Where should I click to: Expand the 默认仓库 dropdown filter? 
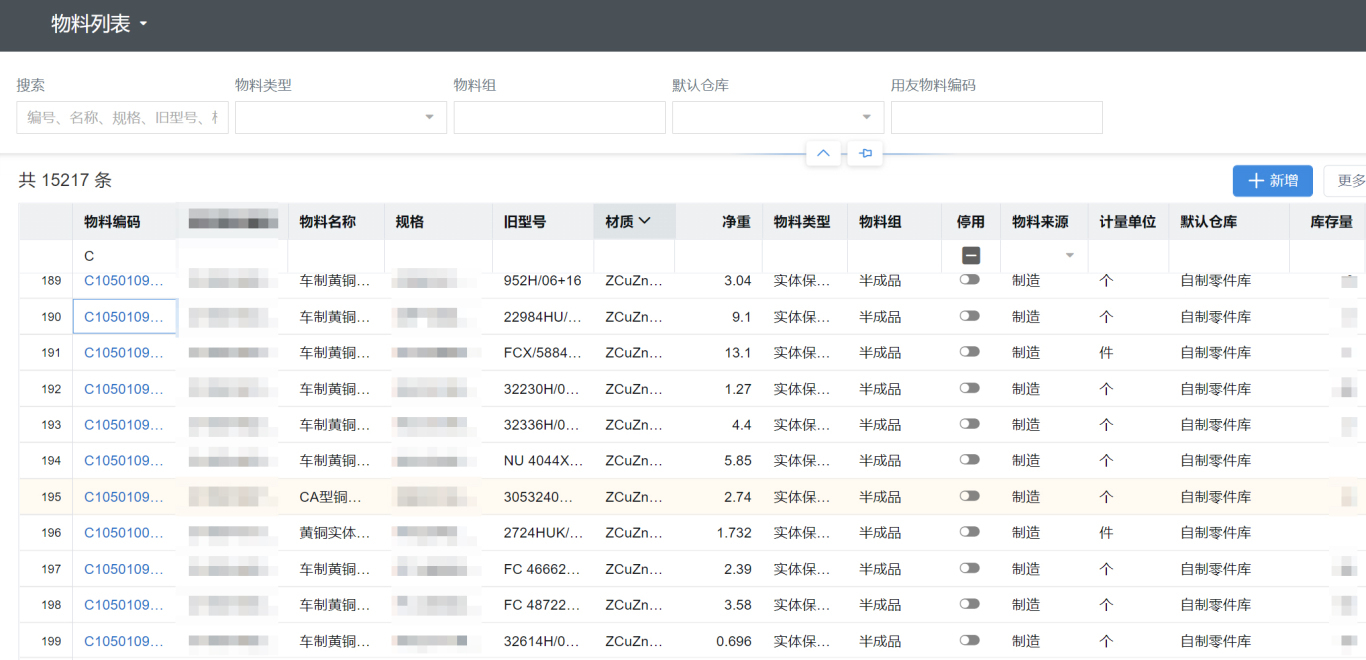point(778,117)
